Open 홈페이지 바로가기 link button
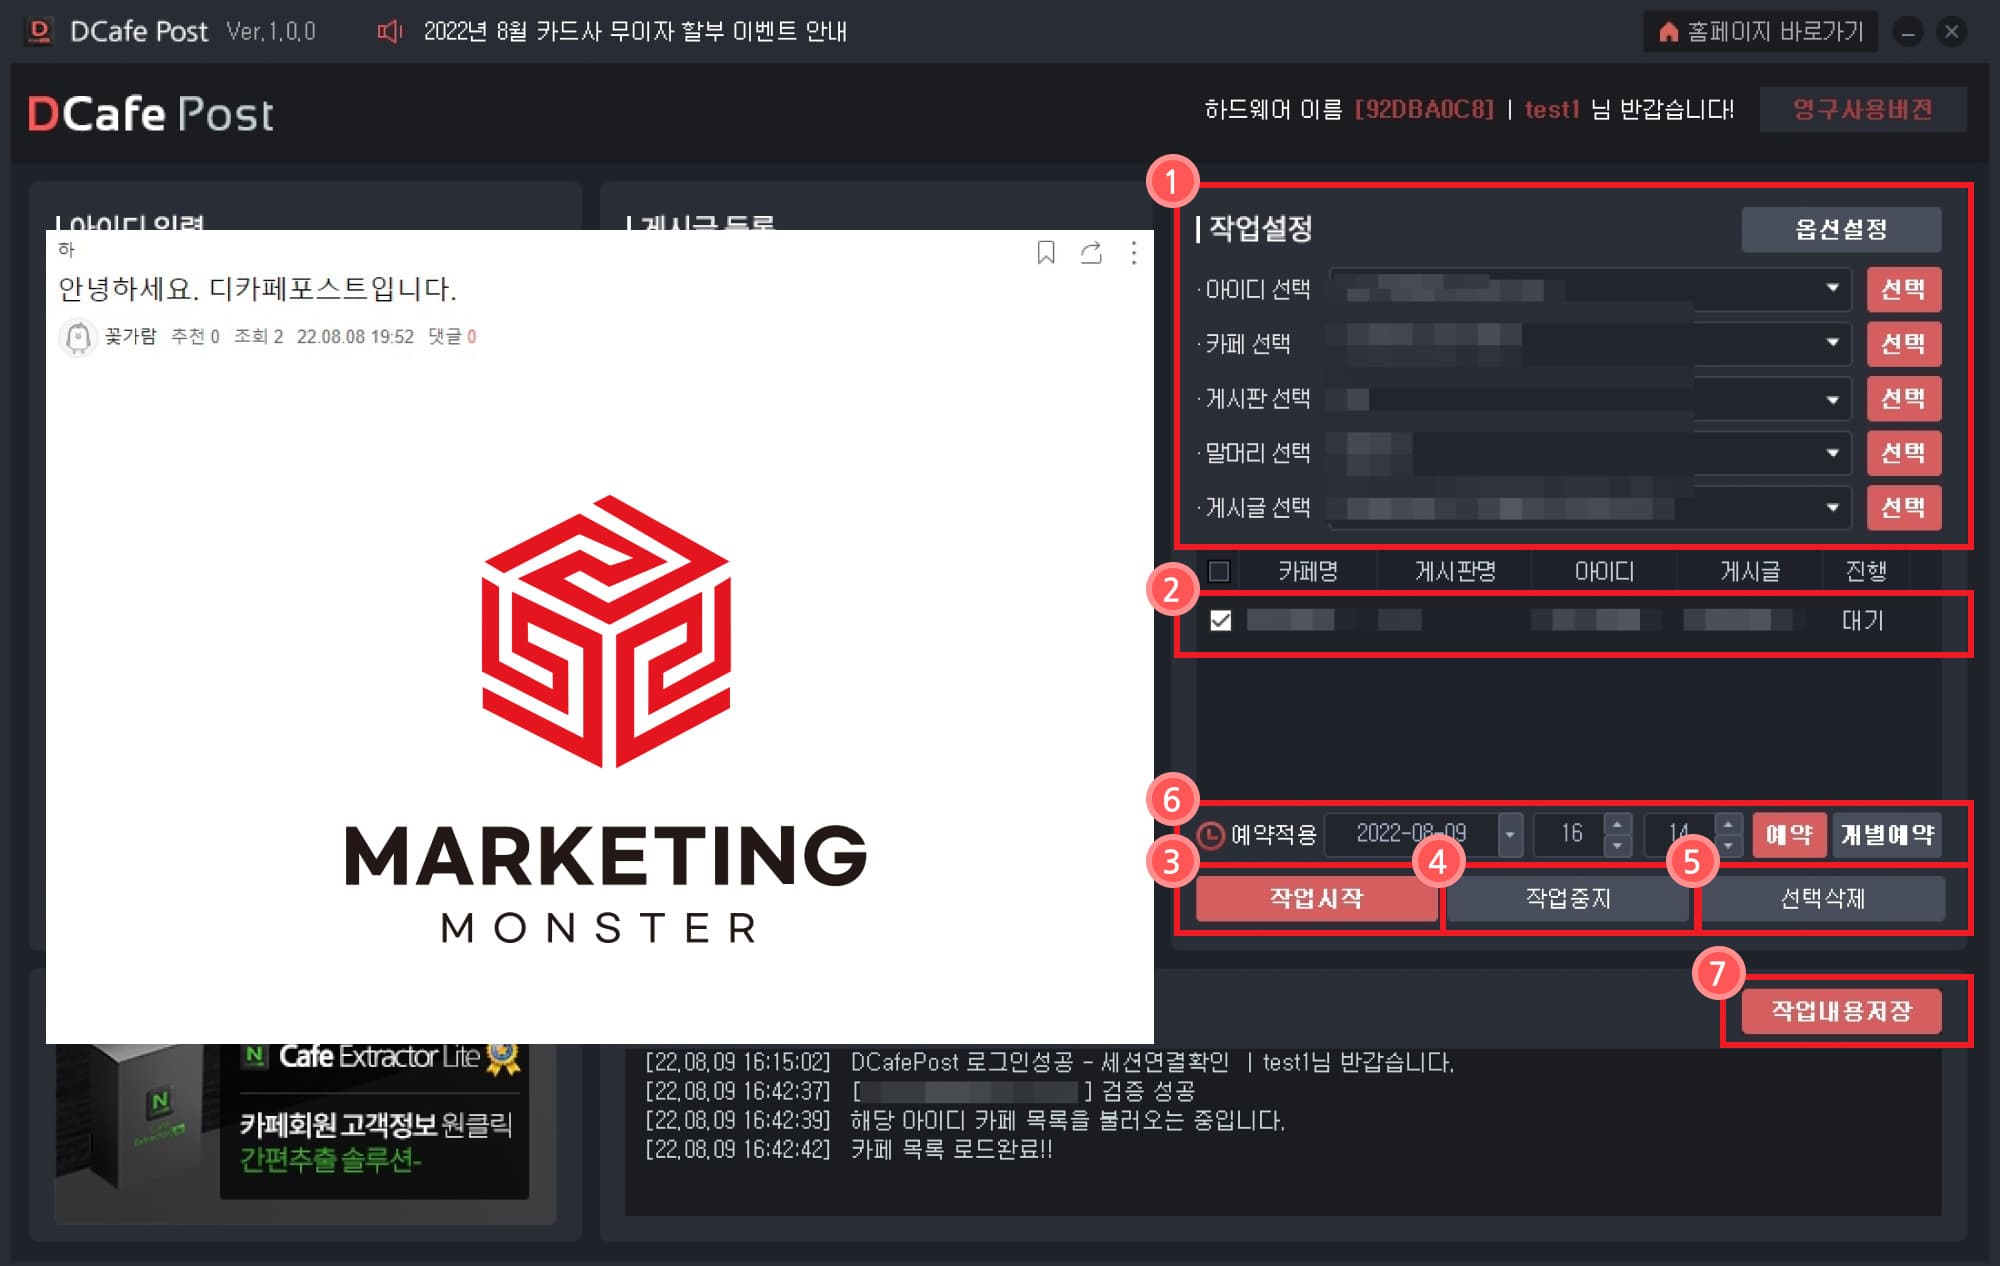 click(x=1761, y=32)
